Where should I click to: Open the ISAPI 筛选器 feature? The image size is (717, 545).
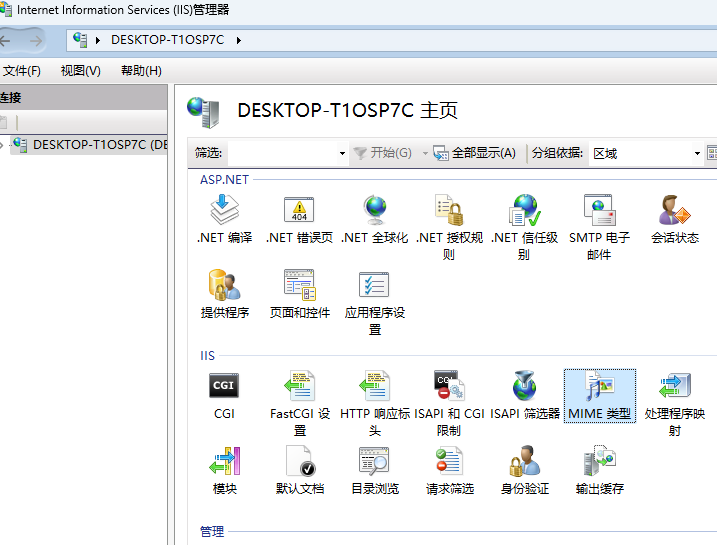pos(524,395)
